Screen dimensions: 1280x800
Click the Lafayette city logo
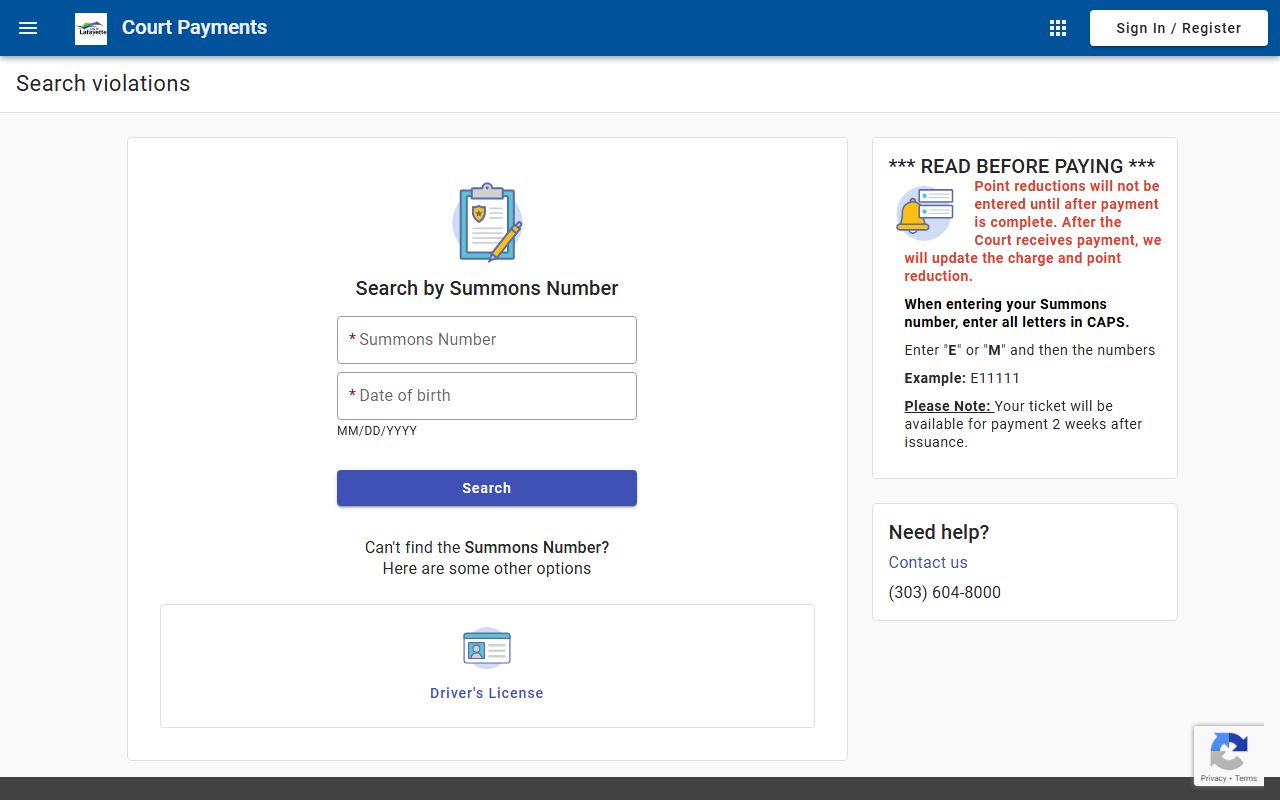[x=91, y=29]
